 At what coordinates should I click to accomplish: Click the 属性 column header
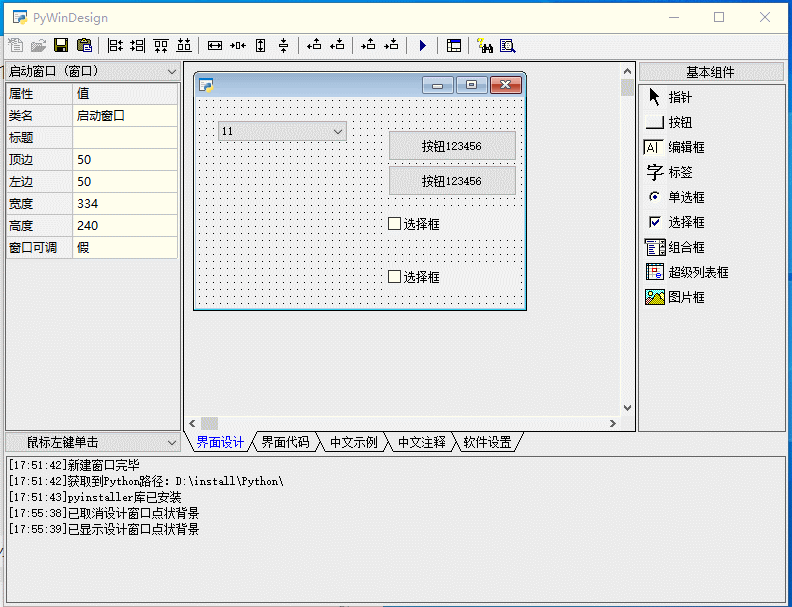(39, 93)
